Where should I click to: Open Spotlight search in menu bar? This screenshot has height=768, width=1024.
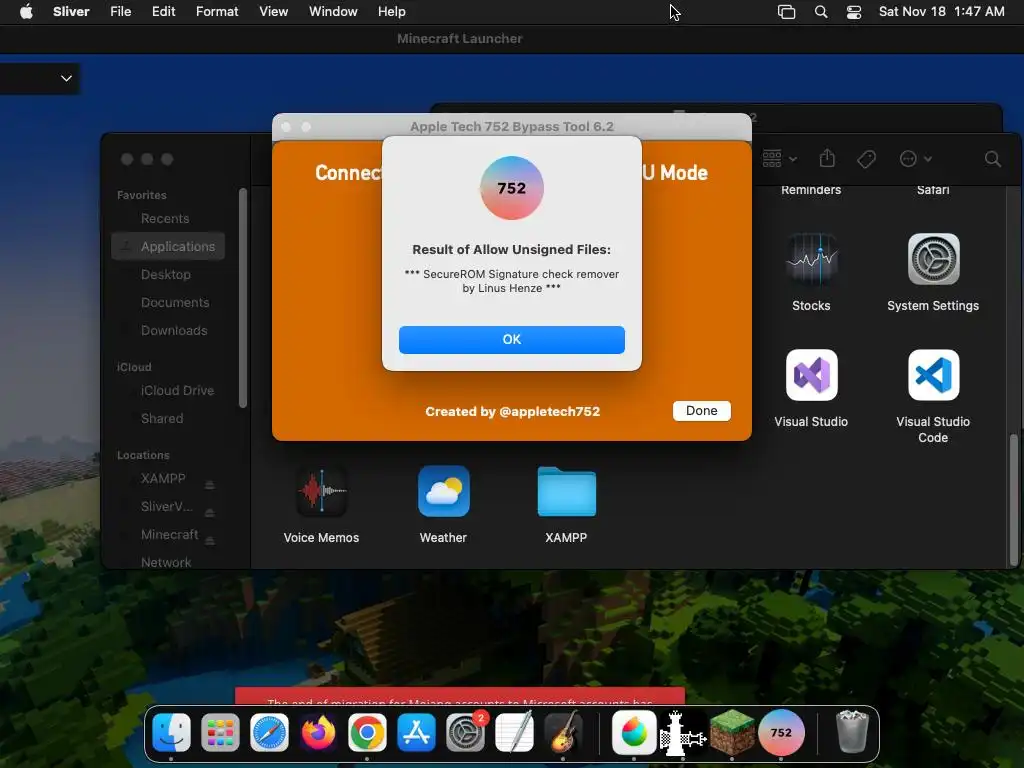point(821,12)
